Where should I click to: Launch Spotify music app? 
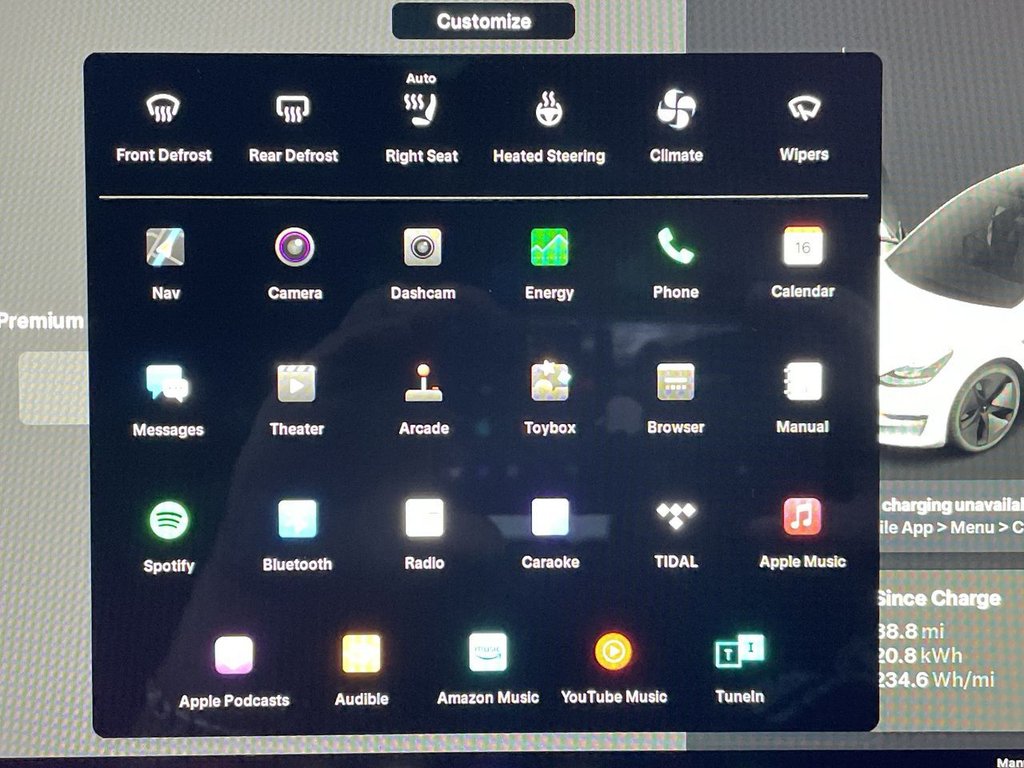[x=169, y=520]
